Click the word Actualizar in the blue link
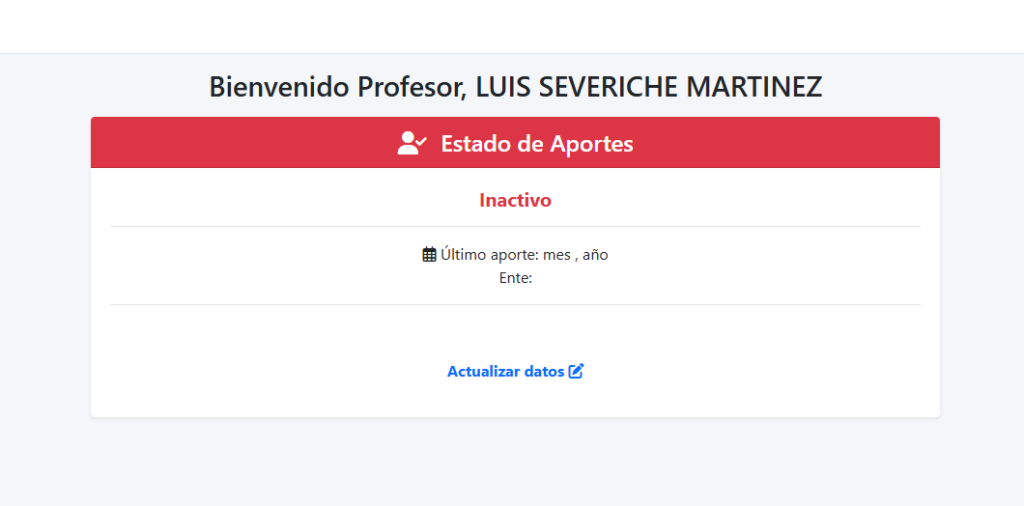1024x506 pixels. 483,371
